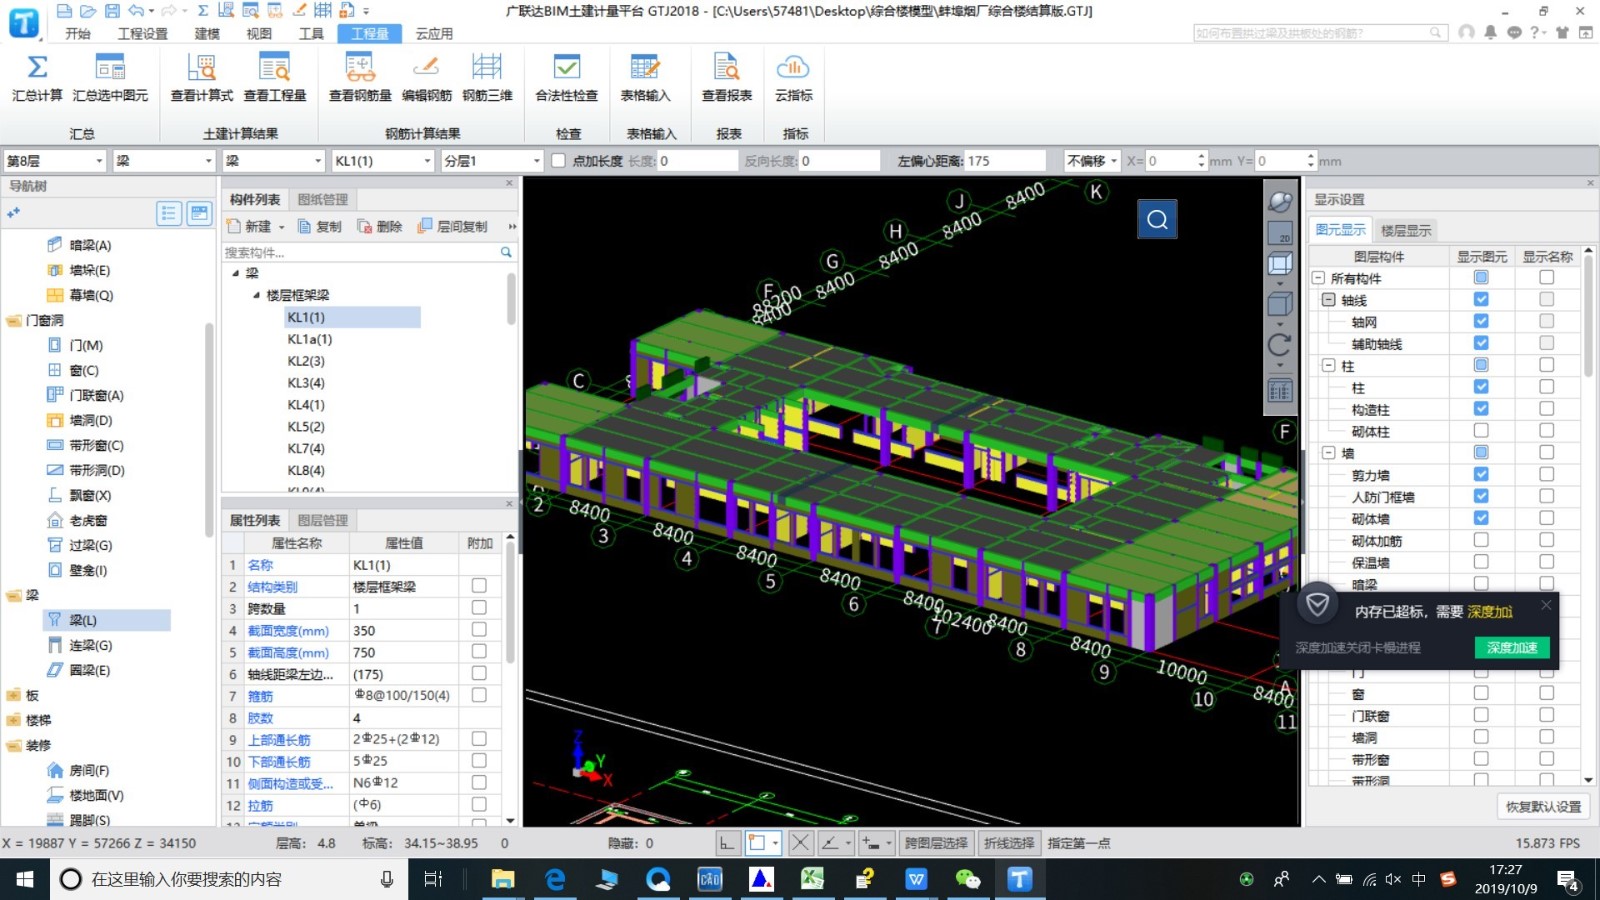Click blue search button in 3D viewport
The width and height of the screenshot is (1600, 900).
[1157, 219]
